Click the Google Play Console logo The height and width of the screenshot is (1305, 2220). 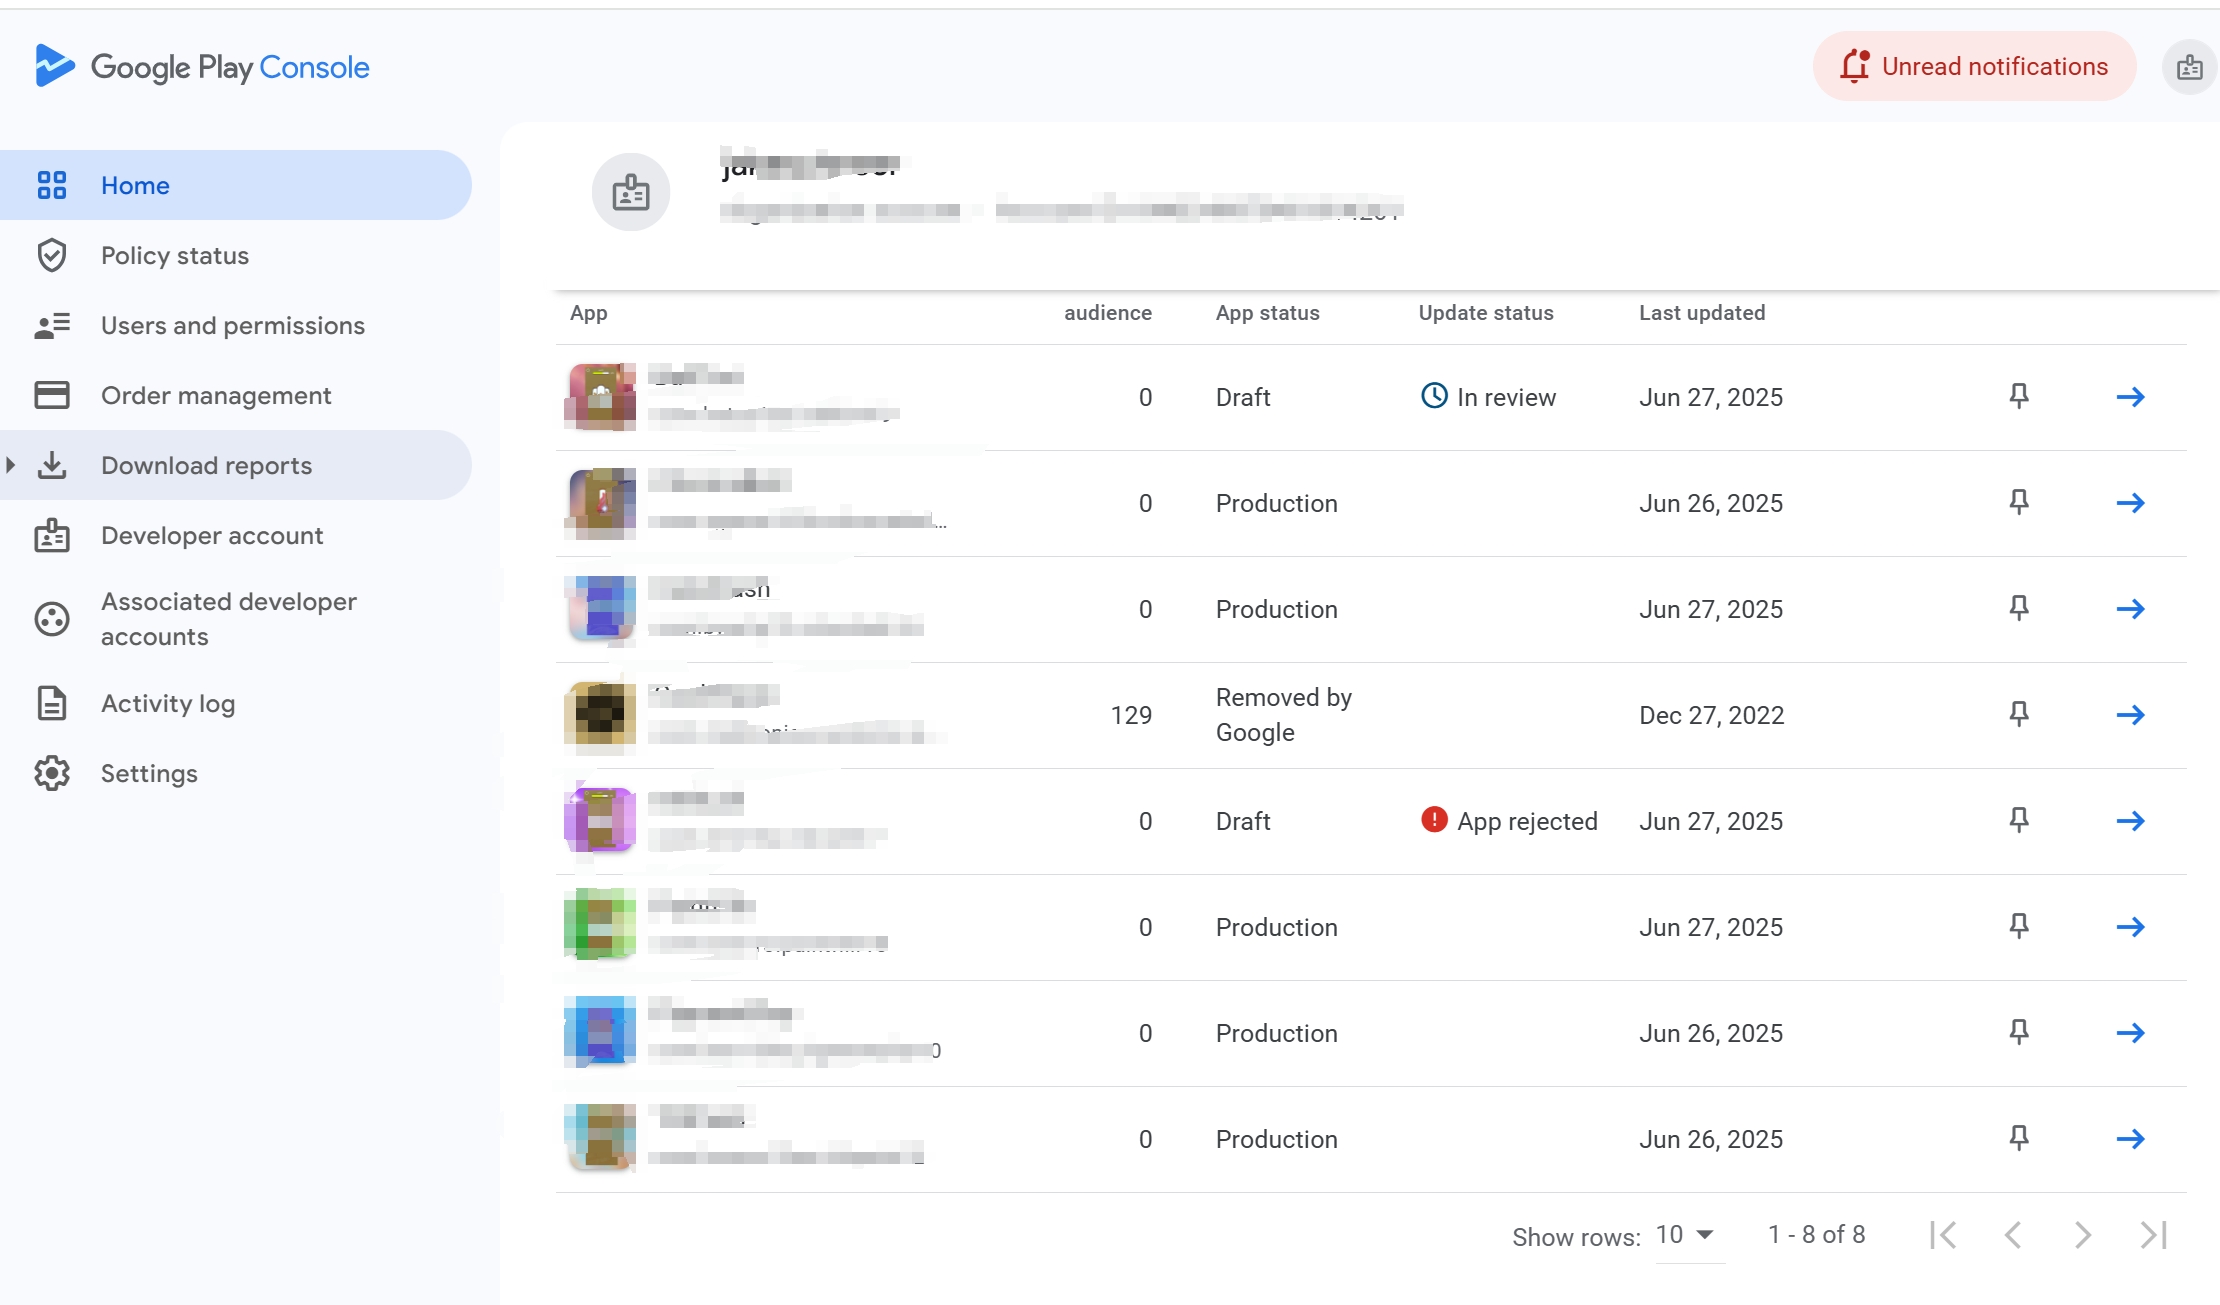click(202, 67)
